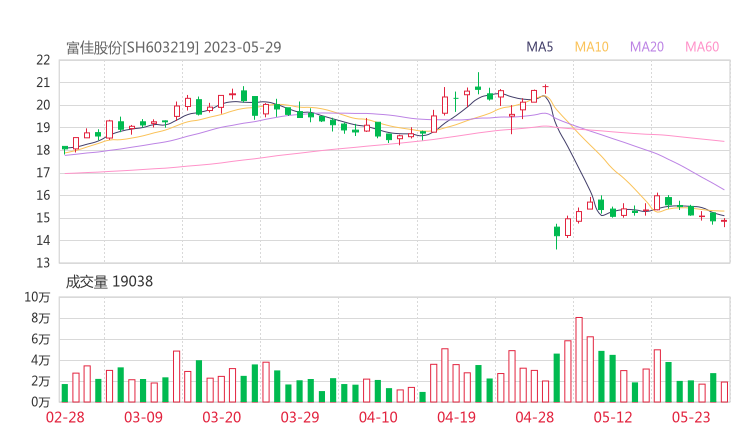Click the 19 price axis label
Image resolution: width=740 pixels, height=440 pixels.
pyautogui.click(x=43, y=127)
